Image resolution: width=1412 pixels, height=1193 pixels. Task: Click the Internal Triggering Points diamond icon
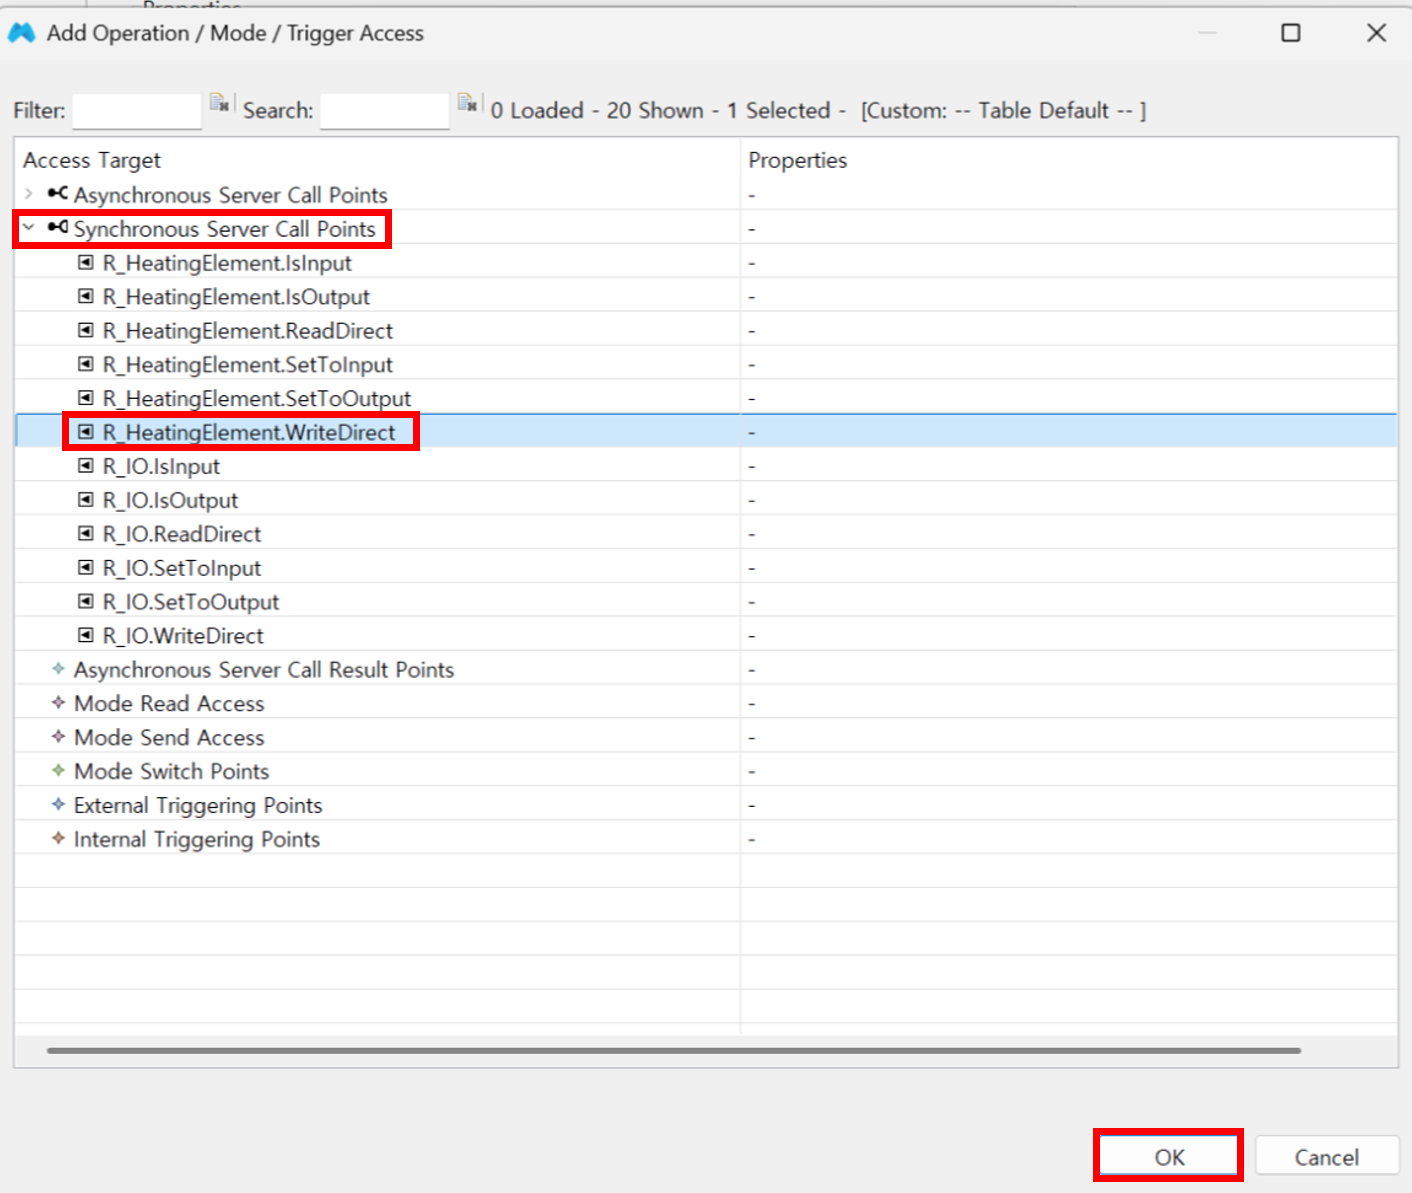[58, 839]
